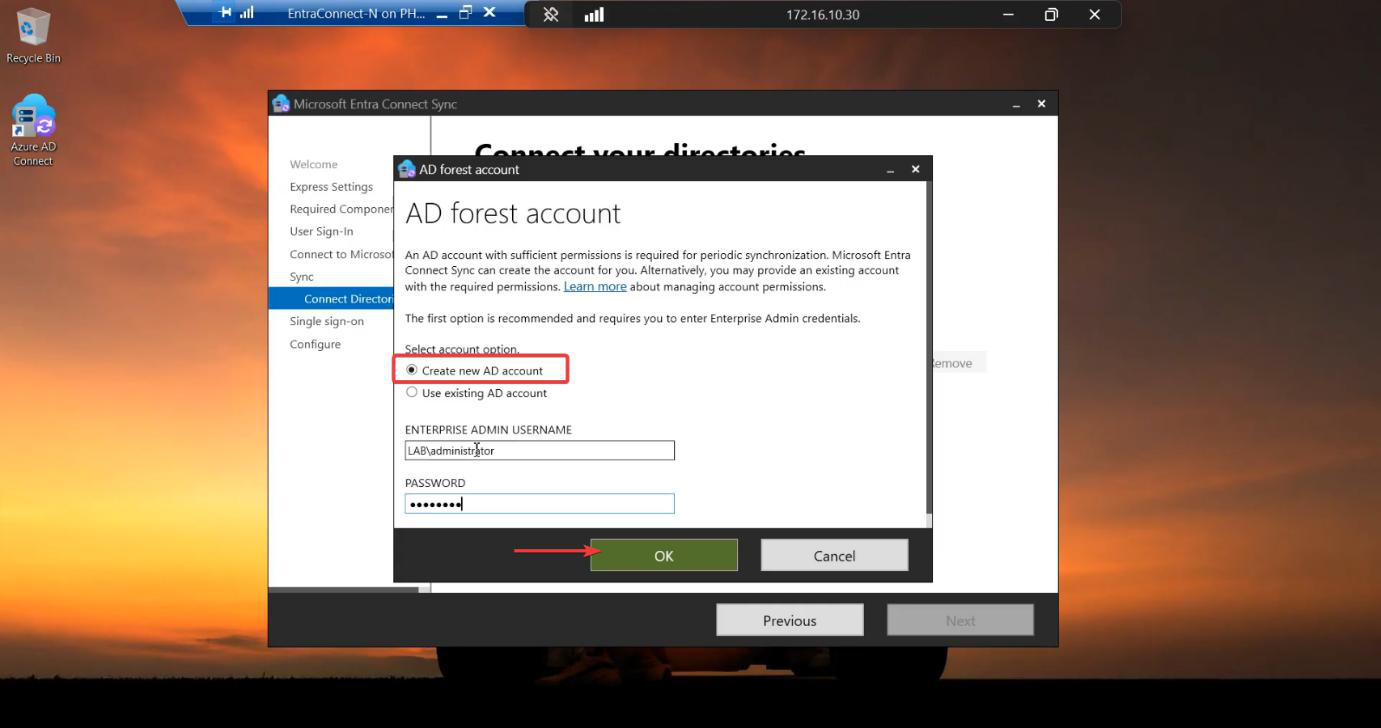The height and width of the screenshot is (728, 1381).
Task: Click the signal strength icon on EntraConnect-N bar
Action: coord(247,13)
